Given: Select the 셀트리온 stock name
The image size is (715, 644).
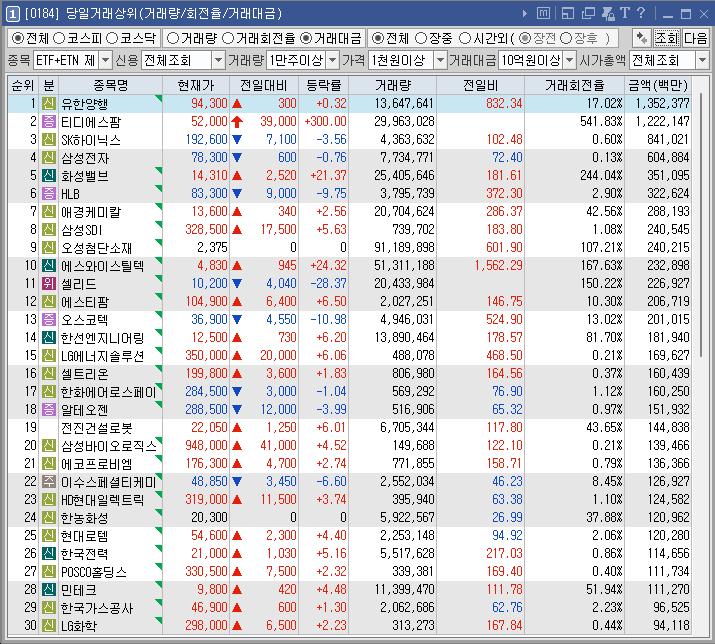Looking at the screenshot, I should coord(85,374).
